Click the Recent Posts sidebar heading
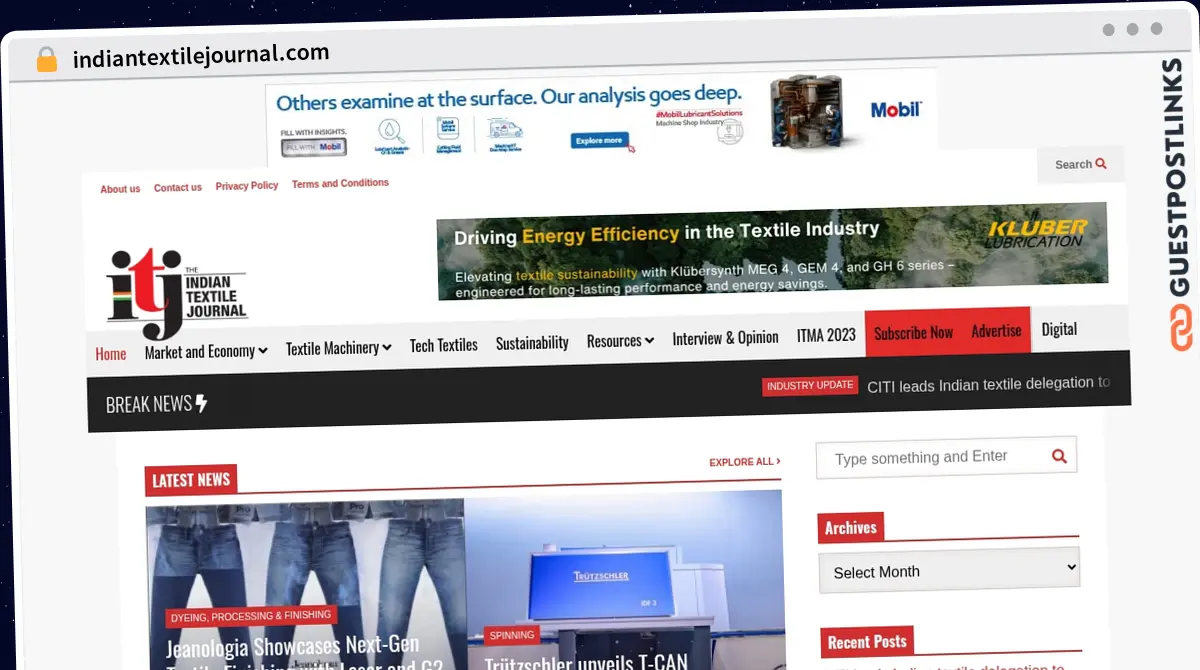1200x670 pixels. coord(867,642)
